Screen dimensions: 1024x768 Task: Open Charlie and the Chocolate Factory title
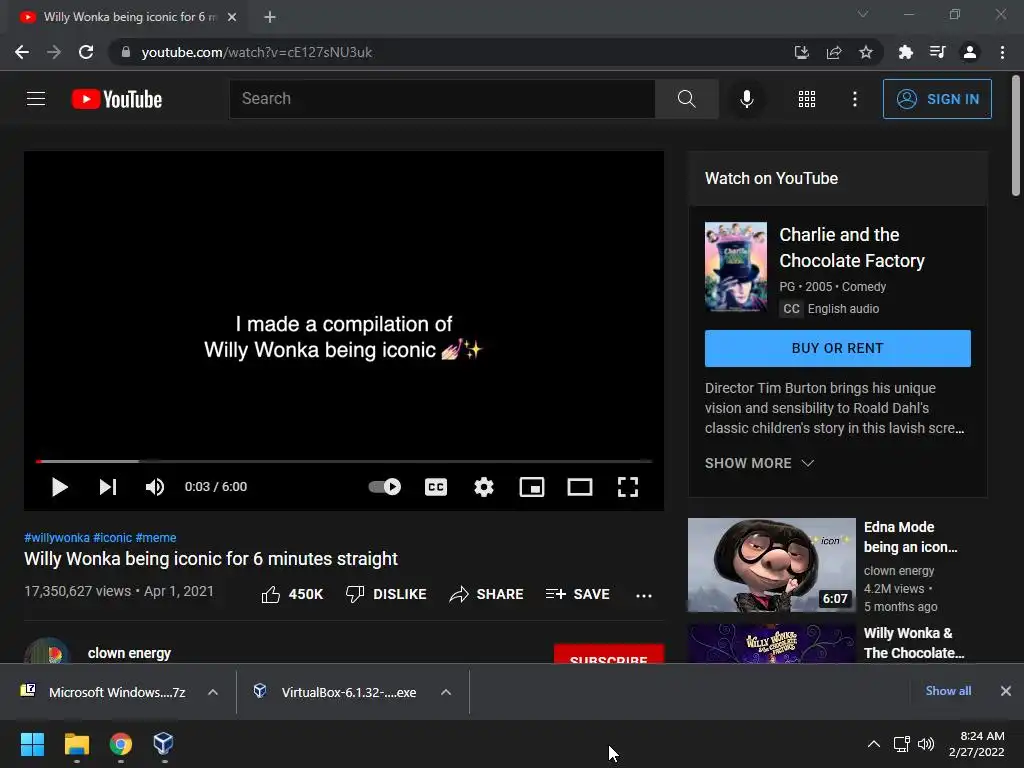coord(852,248)
